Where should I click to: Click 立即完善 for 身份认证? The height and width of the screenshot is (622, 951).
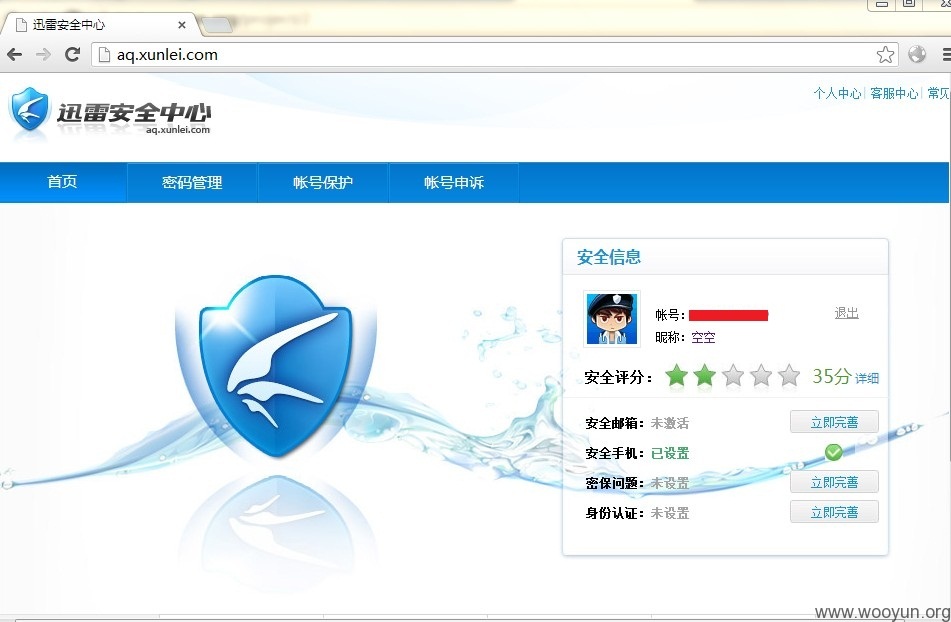tap(834, 512)
